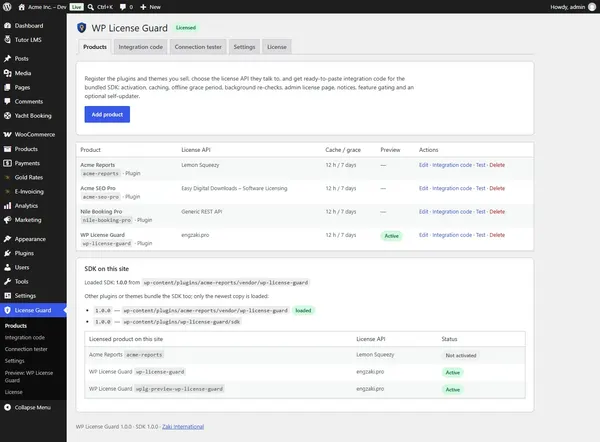Open the Zaki International footer link
The image size is (600, 442).
183,426
